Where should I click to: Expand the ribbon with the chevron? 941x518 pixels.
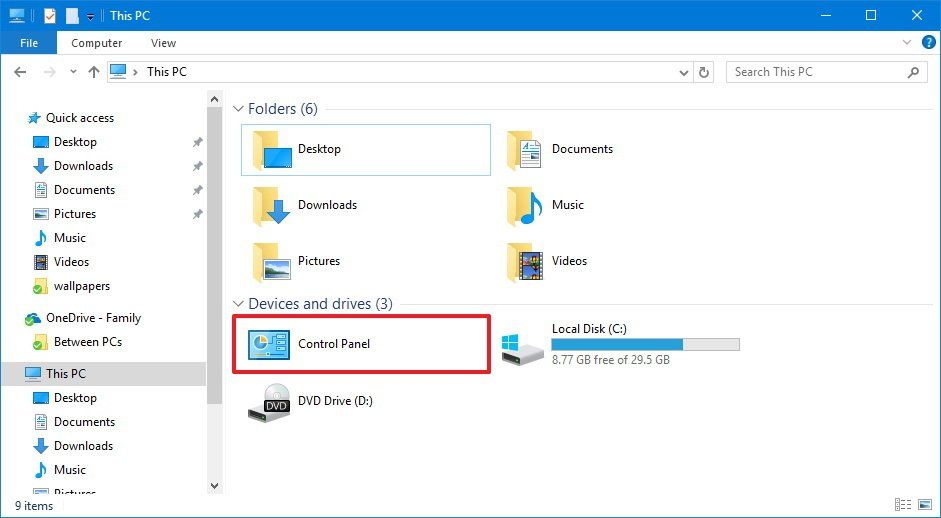point(907,43)
